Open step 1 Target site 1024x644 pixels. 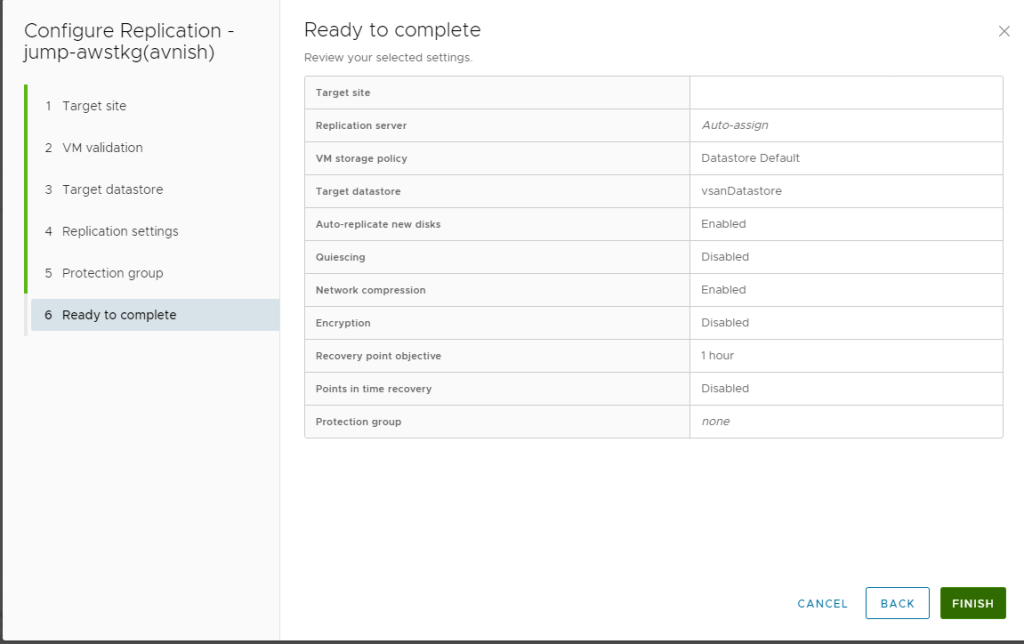click(94, 106)
